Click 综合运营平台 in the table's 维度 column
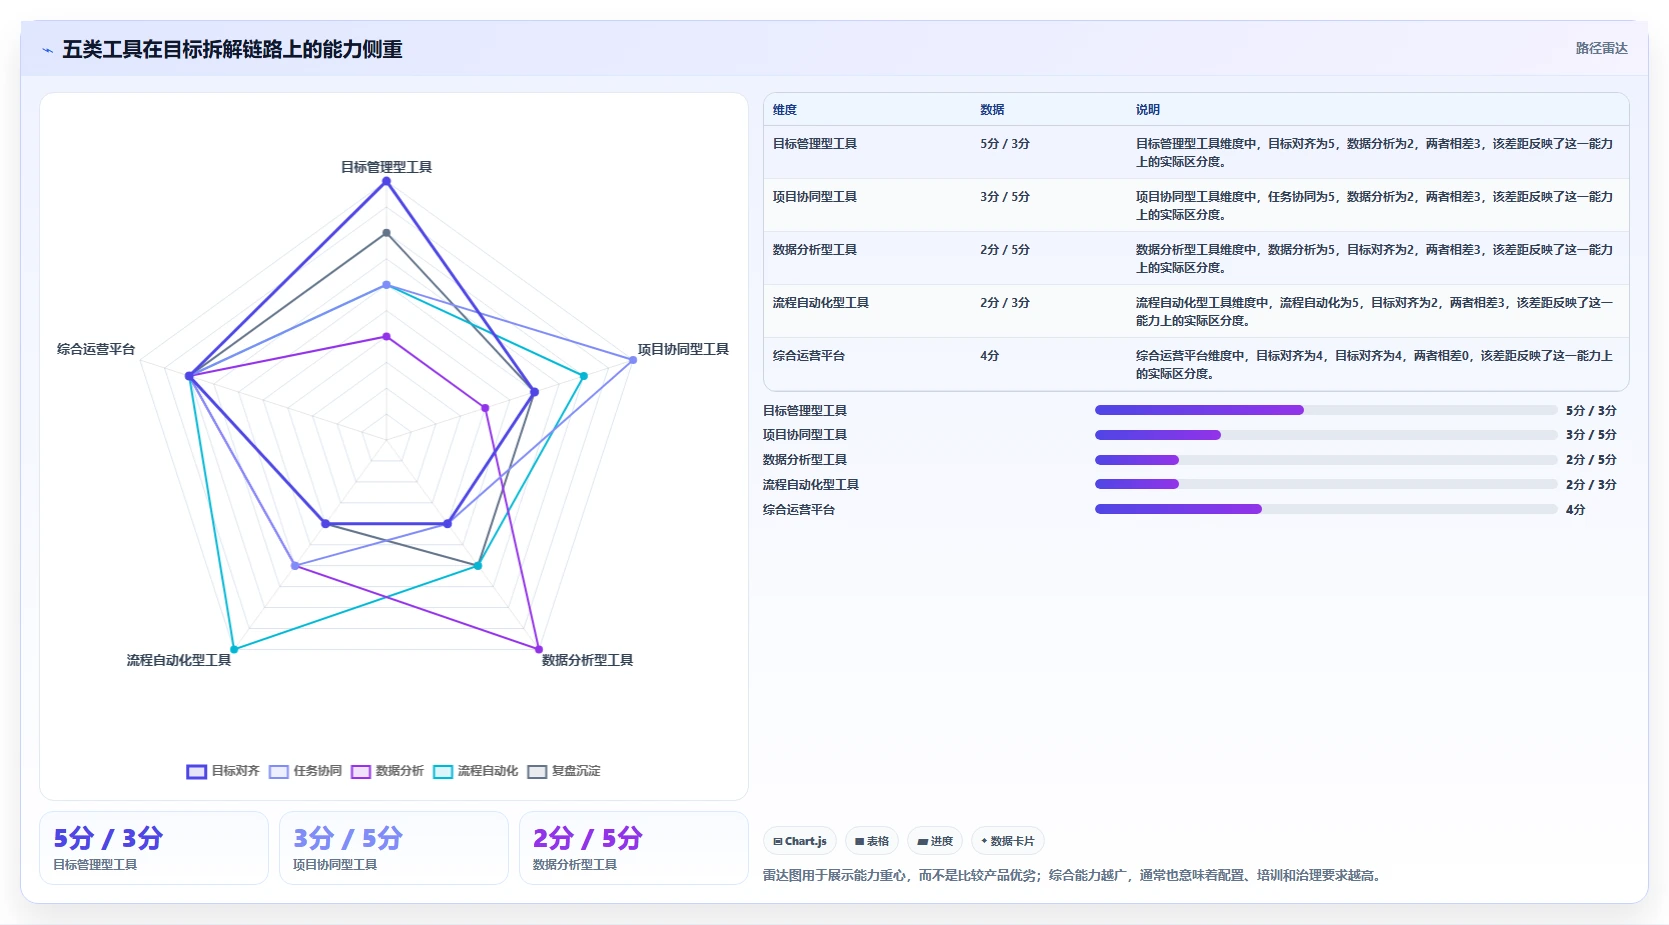This screenshot has height=925, width=1669. (x=809, y=356)
